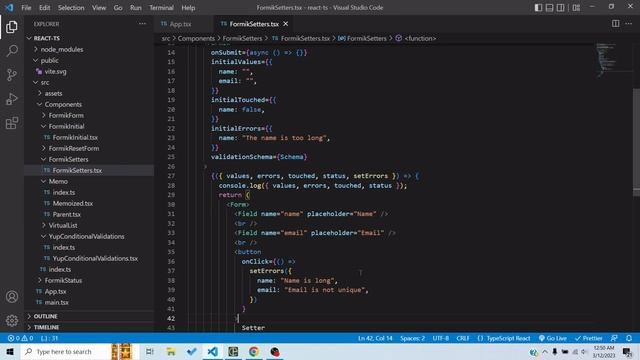Expand the node_modules folder
The image size is (640, 360).
pos(89,49)
